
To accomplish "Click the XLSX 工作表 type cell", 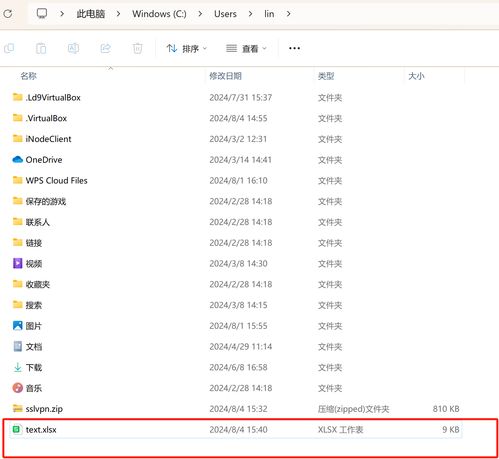I will (340, 430).
